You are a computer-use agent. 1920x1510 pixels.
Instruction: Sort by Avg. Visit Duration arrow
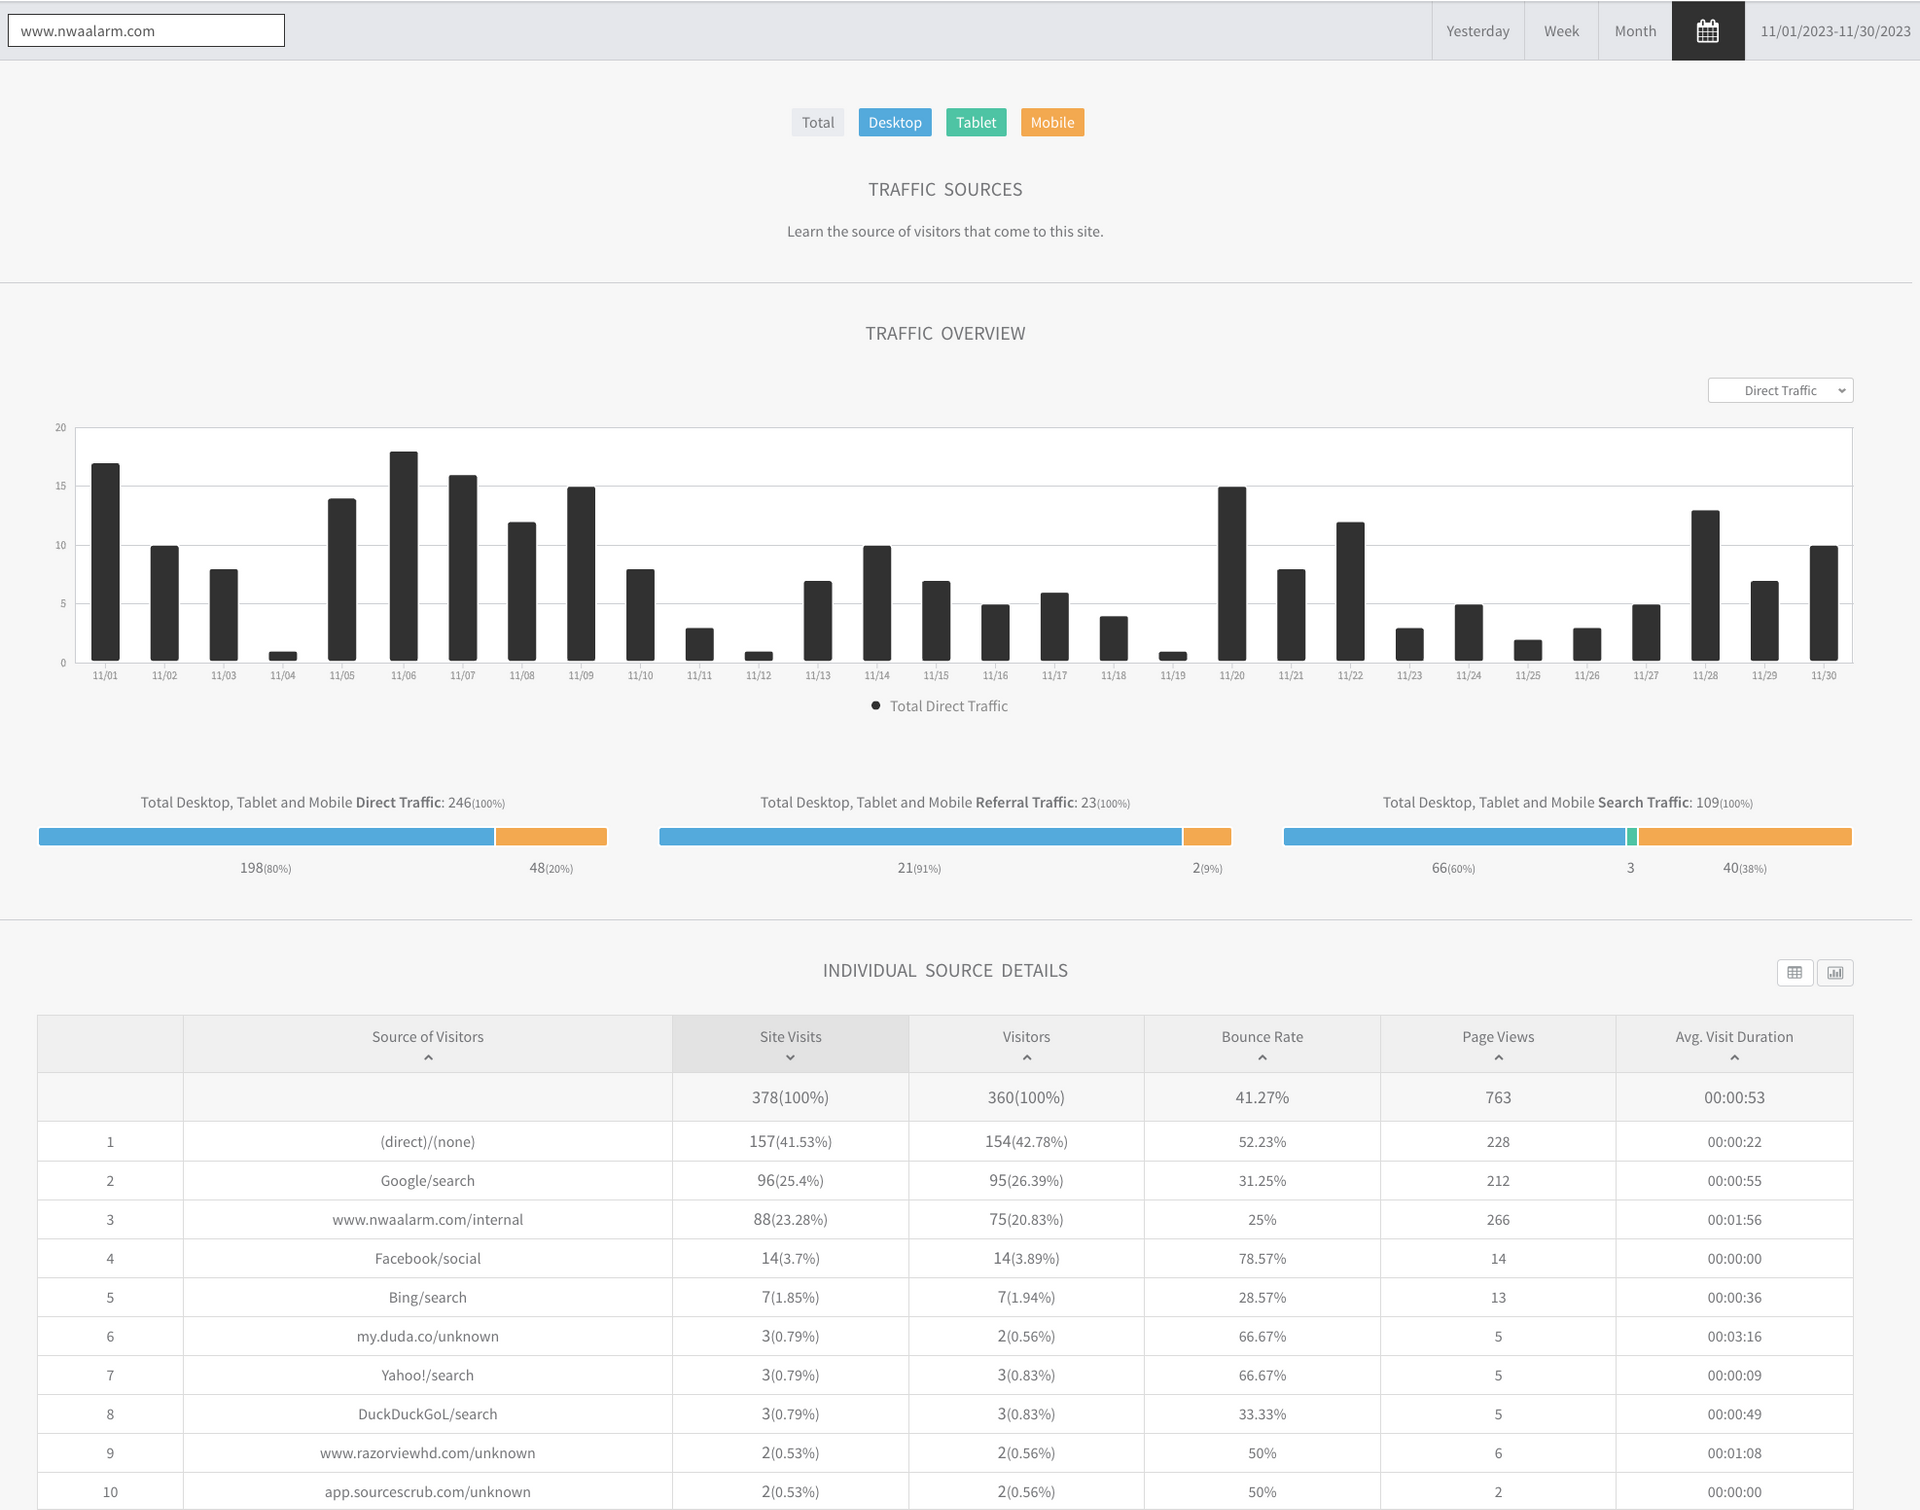1734,1057
